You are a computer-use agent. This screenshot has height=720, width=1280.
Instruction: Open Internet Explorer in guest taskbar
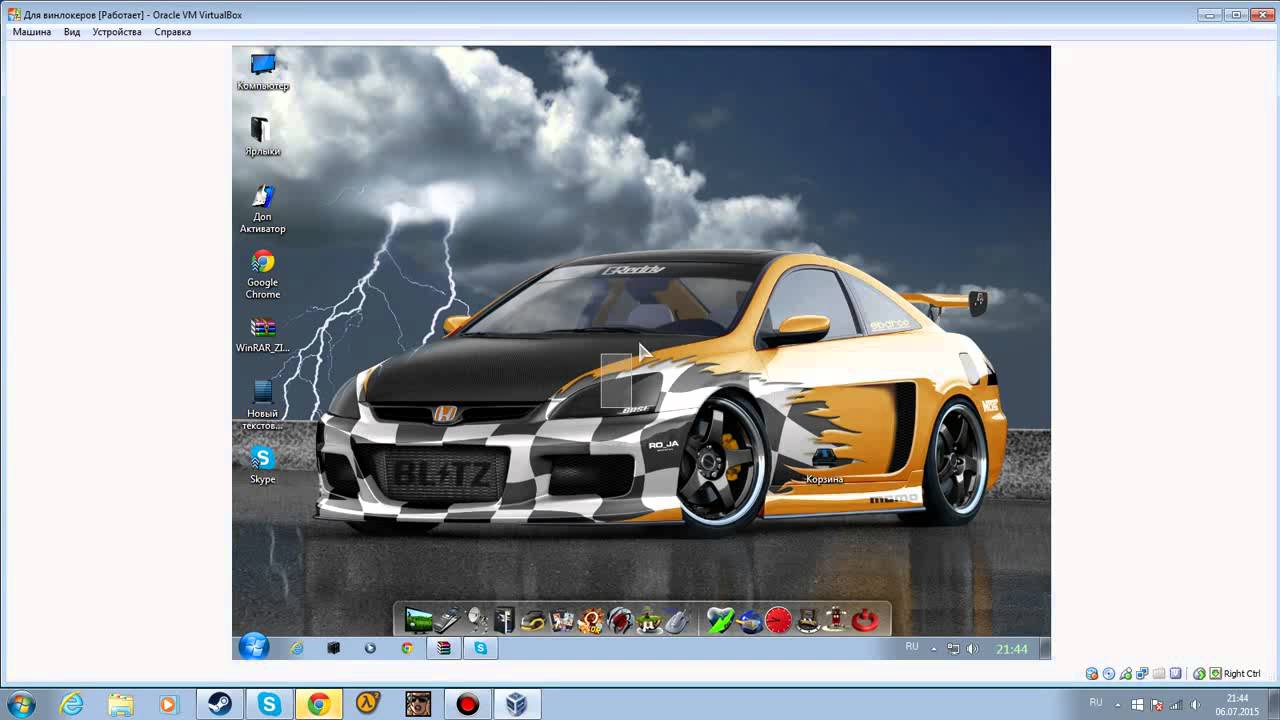click(297, 648)
